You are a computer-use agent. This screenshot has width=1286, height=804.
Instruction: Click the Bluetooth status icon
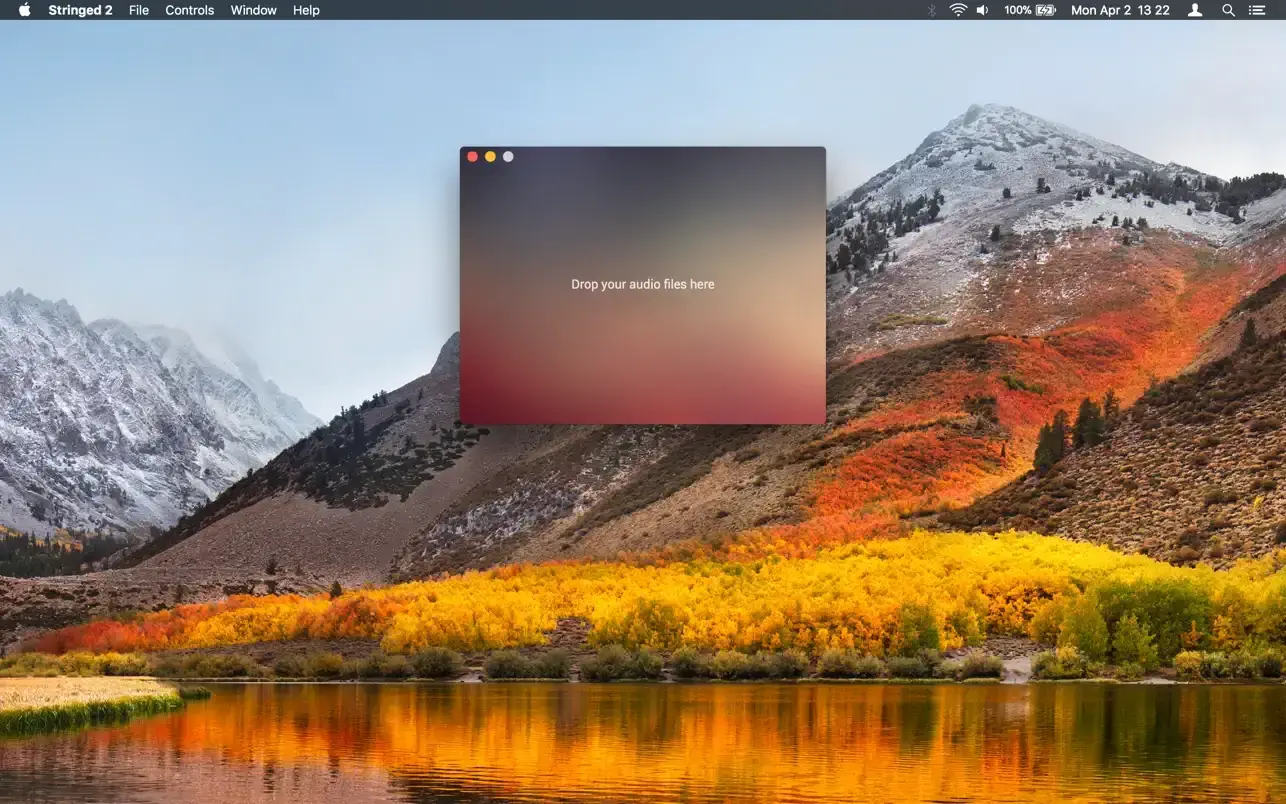pos(931,10)
